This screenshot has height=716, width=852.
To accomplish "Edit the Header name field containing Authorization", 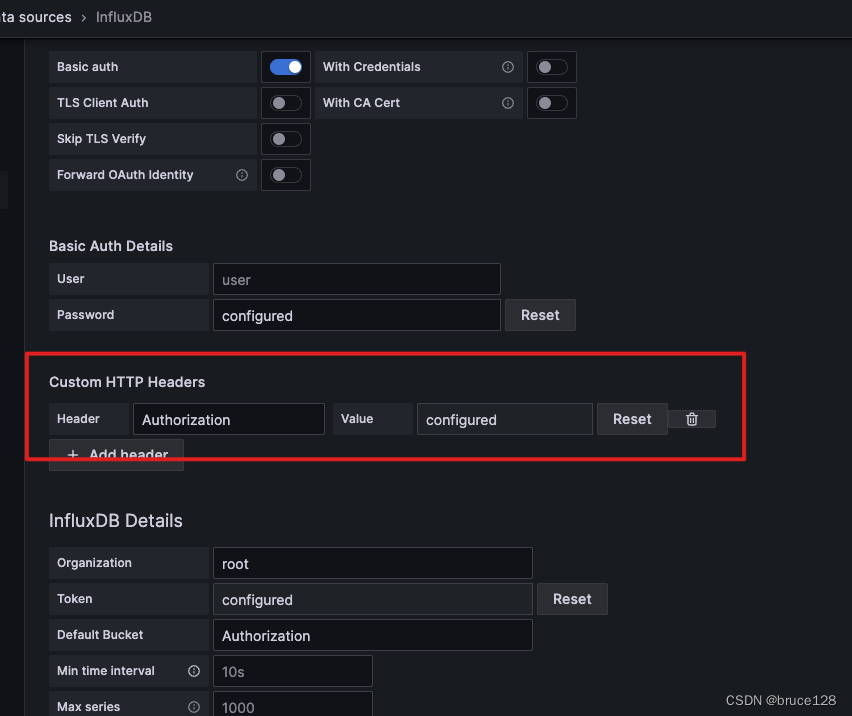I will click(229, 419).
